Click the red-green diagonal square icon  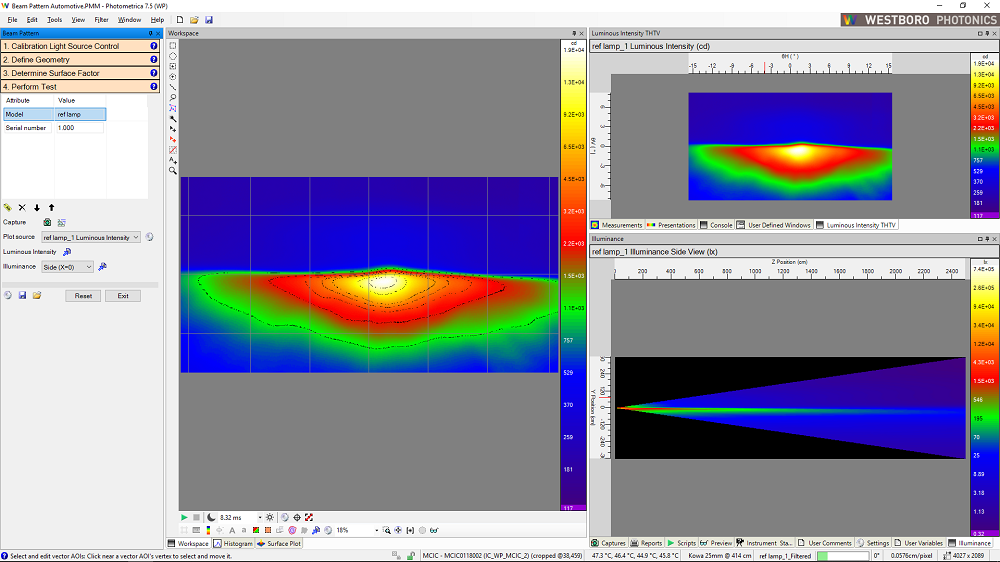pyautogui.click(x=256, y=530)
